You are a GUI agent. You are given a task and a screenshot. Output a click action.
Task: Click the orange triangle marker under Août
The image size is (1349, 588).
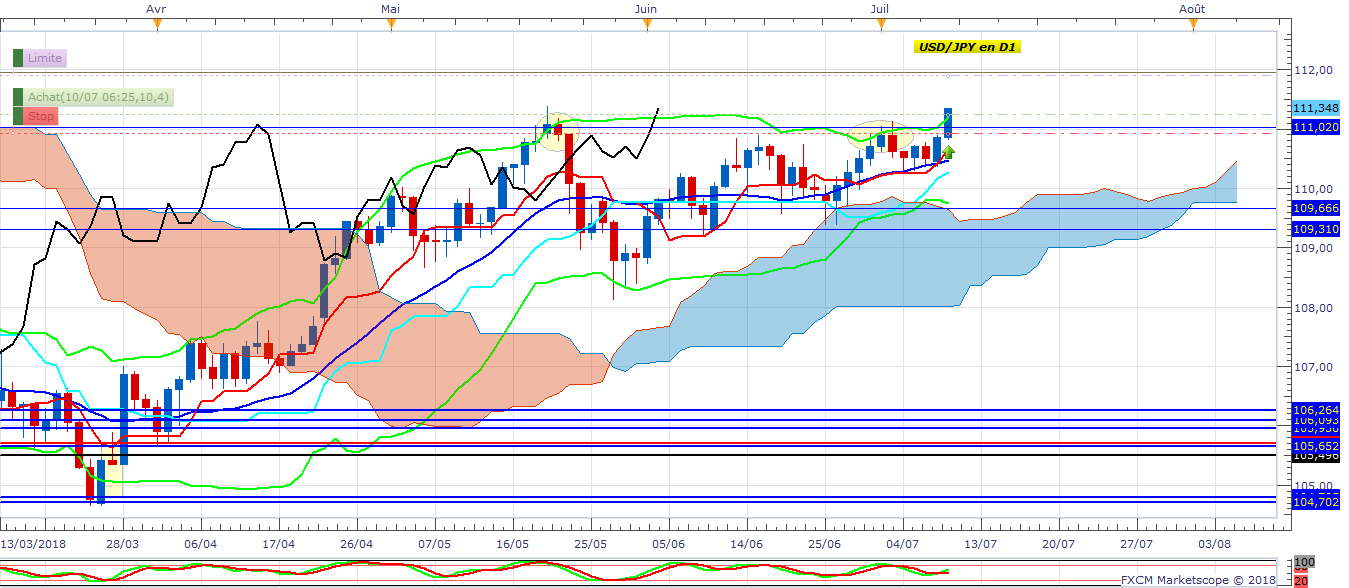pos(1191,25)
